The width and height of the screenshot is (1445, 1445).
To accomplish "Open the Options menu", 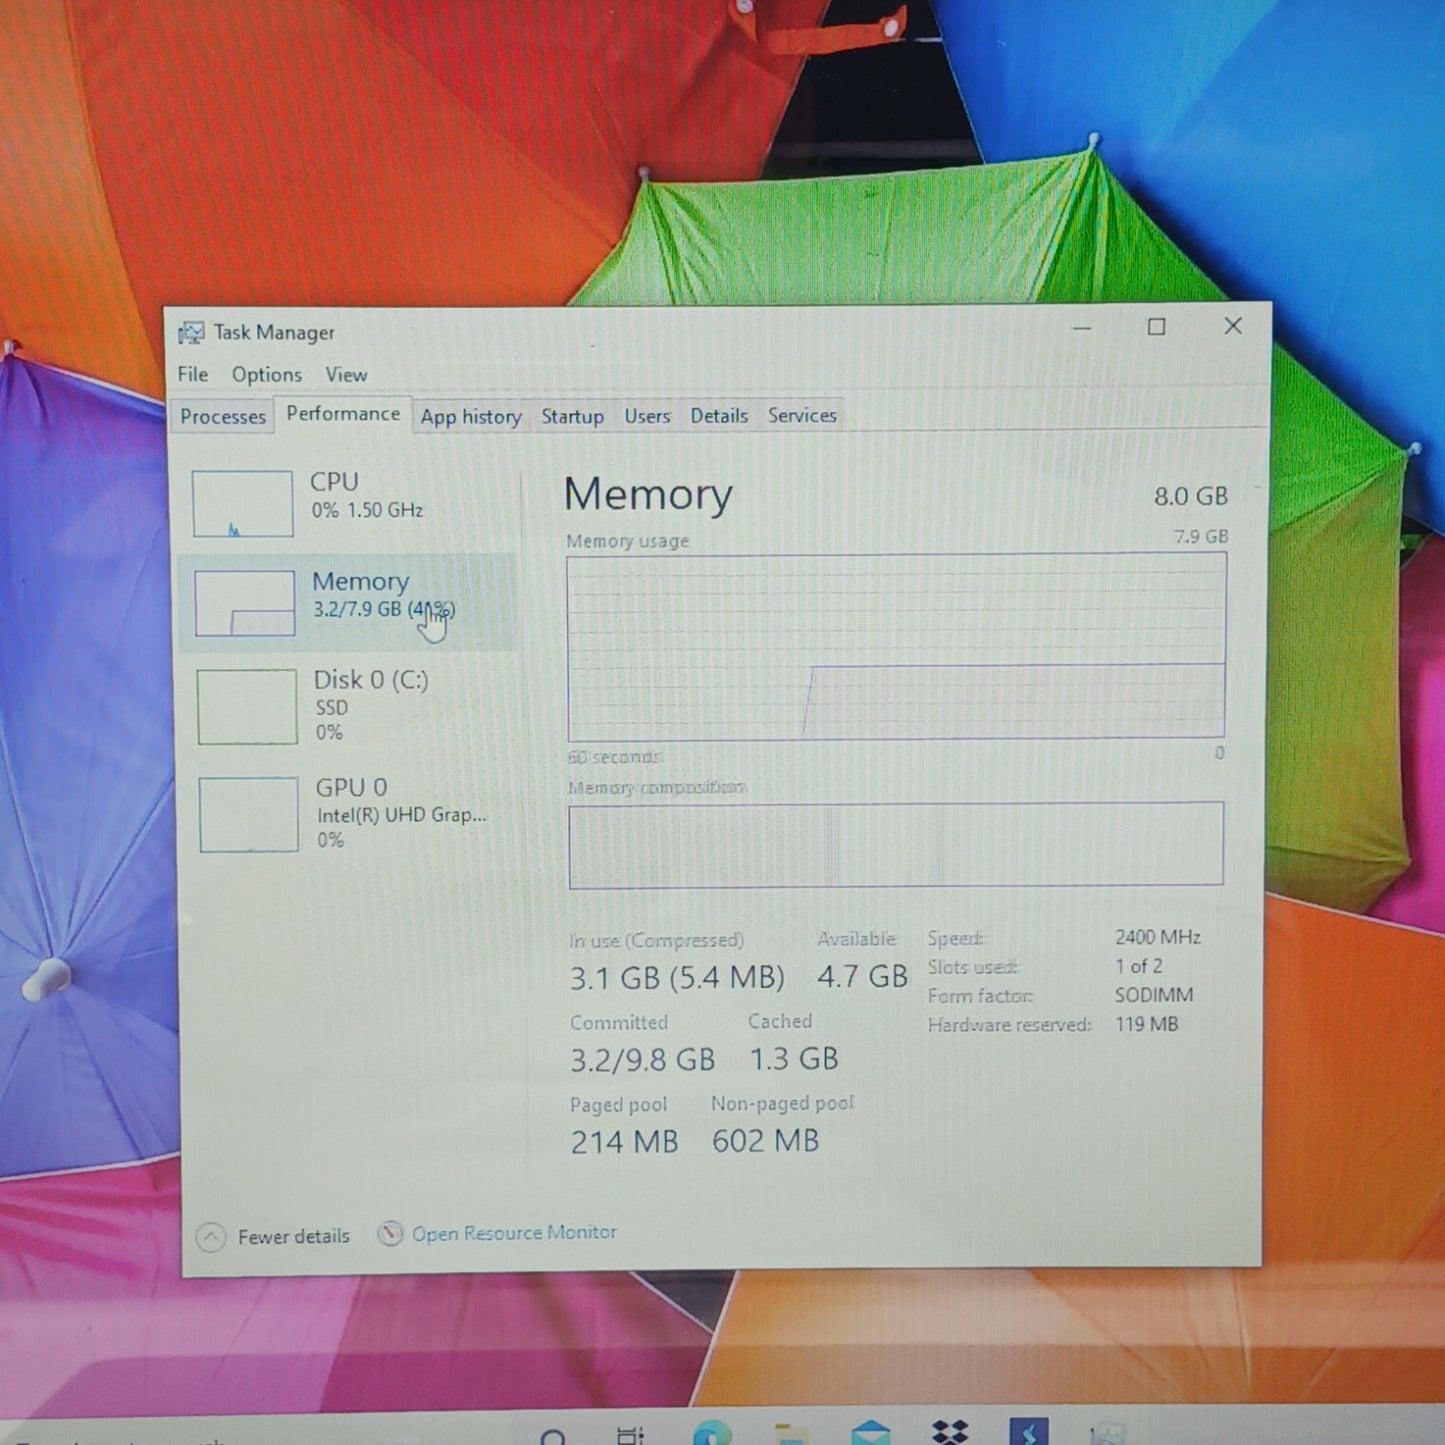I will [267, 375].
